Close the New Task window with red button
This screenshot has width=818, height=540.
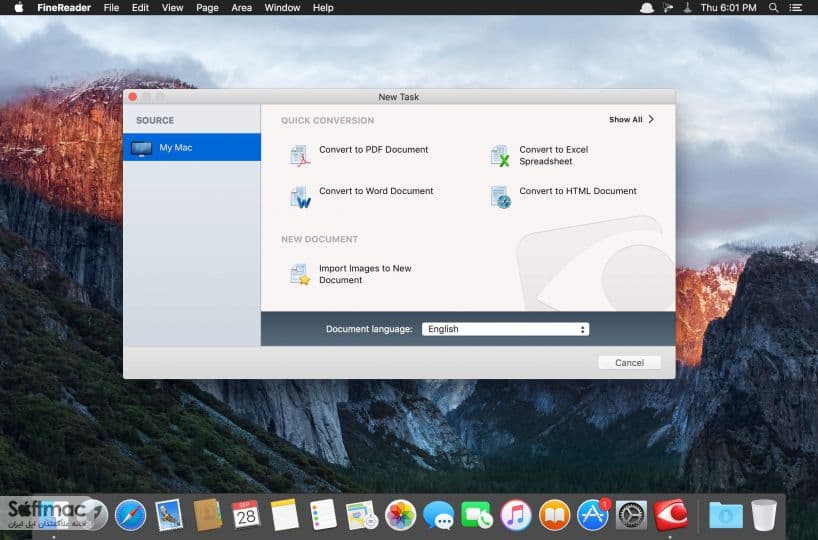133,97
